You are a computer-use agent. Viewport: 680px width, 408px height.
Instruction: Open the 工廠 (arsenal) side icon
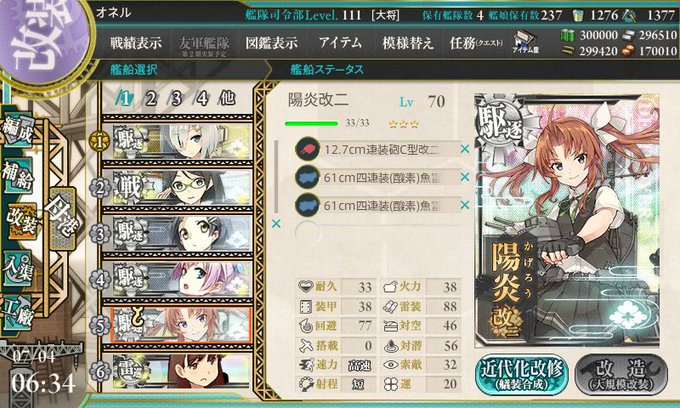tap(17, 313)
